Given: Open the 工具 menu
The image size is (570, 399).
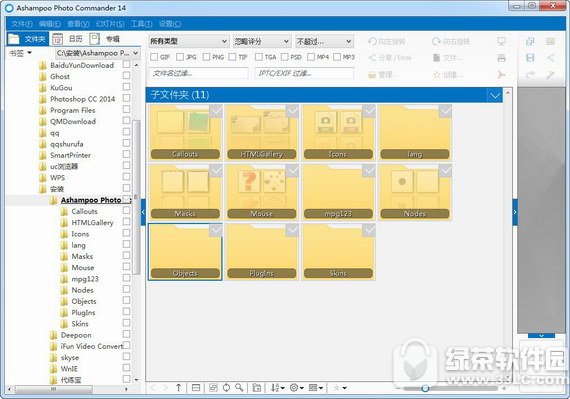Looking at the screenshot, I should [x=141, y=24].
